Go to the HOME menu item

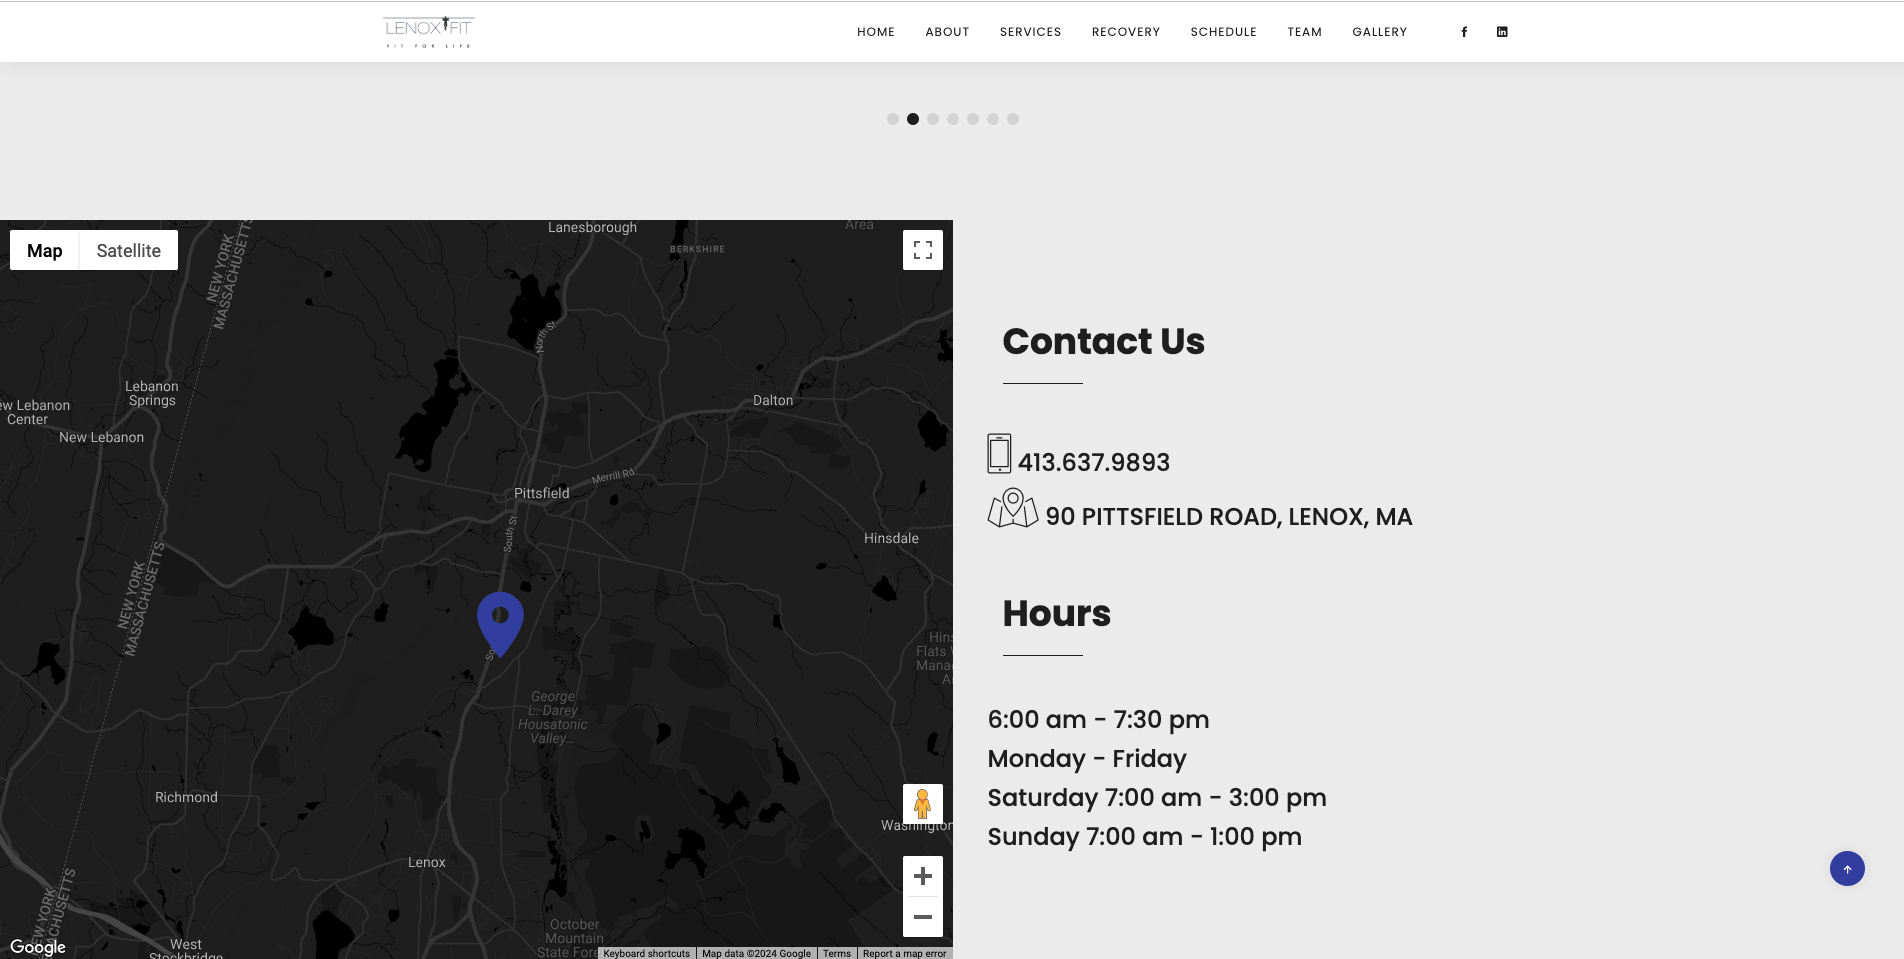876,32
